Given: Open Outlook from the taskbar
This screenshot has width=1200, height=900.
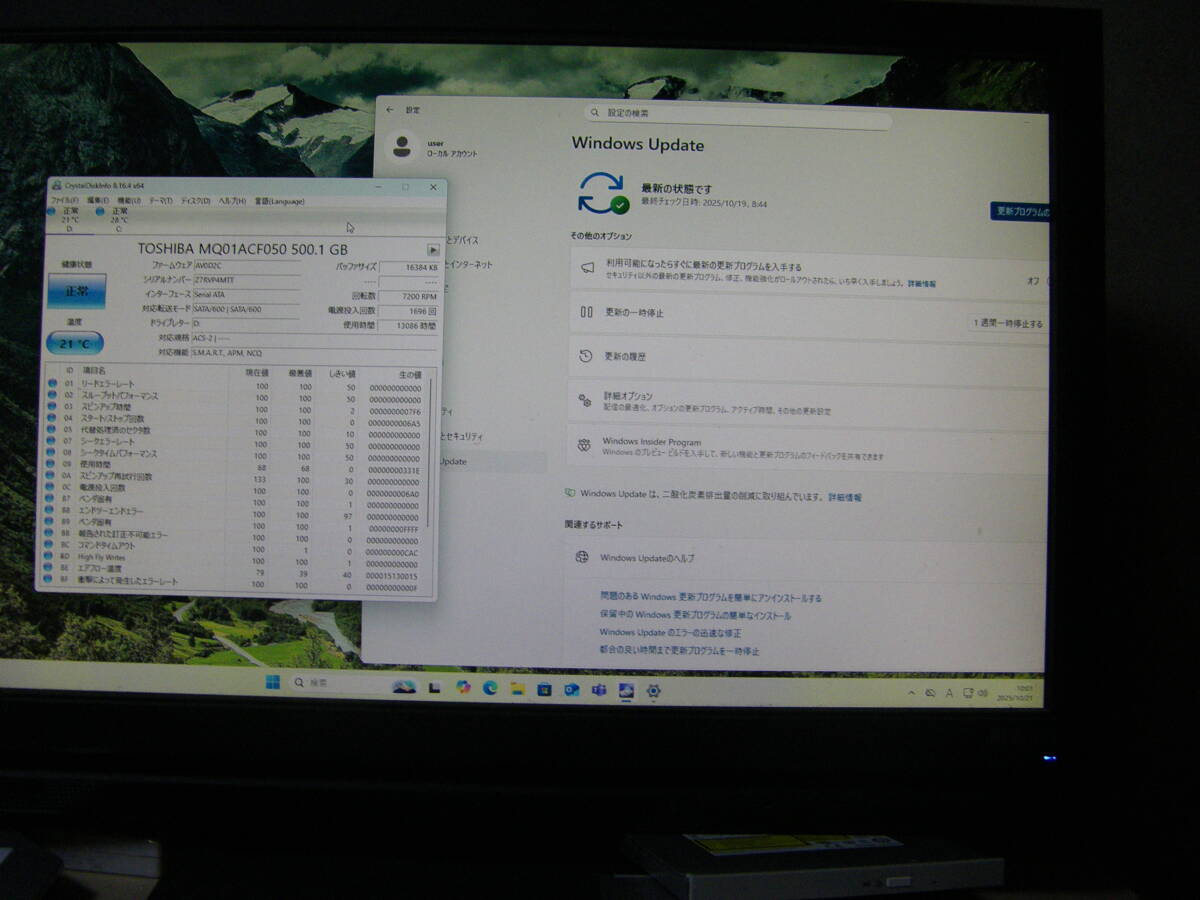Looking at the screenshot, I should pos(571,689).
